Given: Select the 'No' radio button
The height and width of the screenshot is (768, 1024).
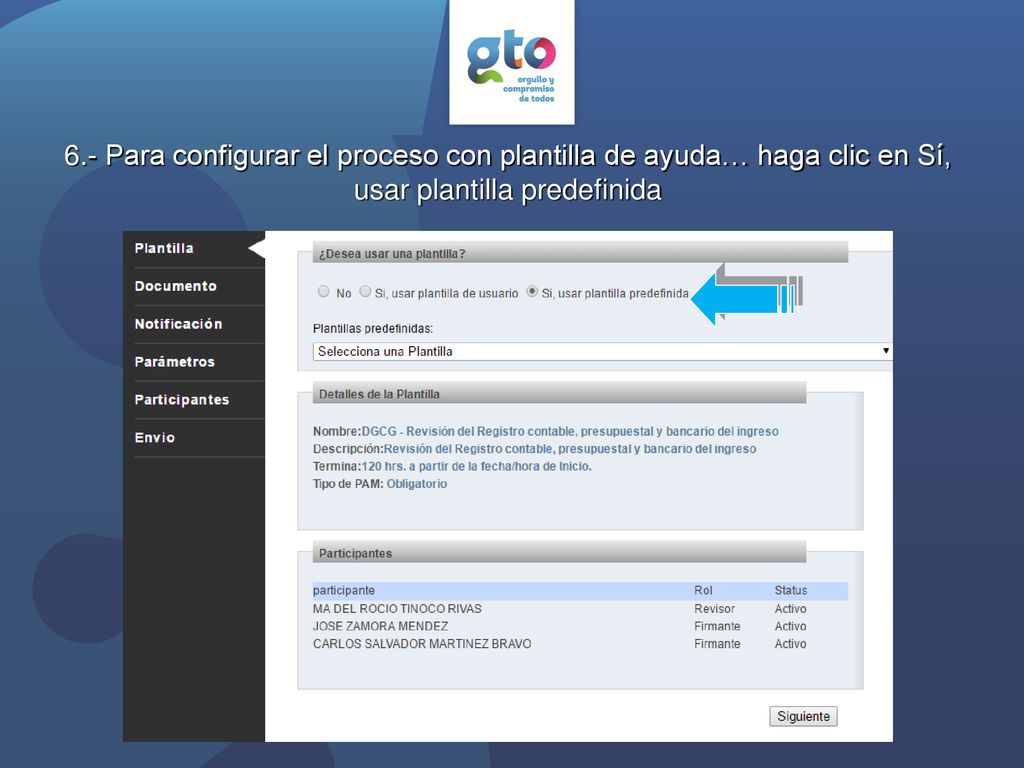Looking at the screenshot, I should pos(323,291).
